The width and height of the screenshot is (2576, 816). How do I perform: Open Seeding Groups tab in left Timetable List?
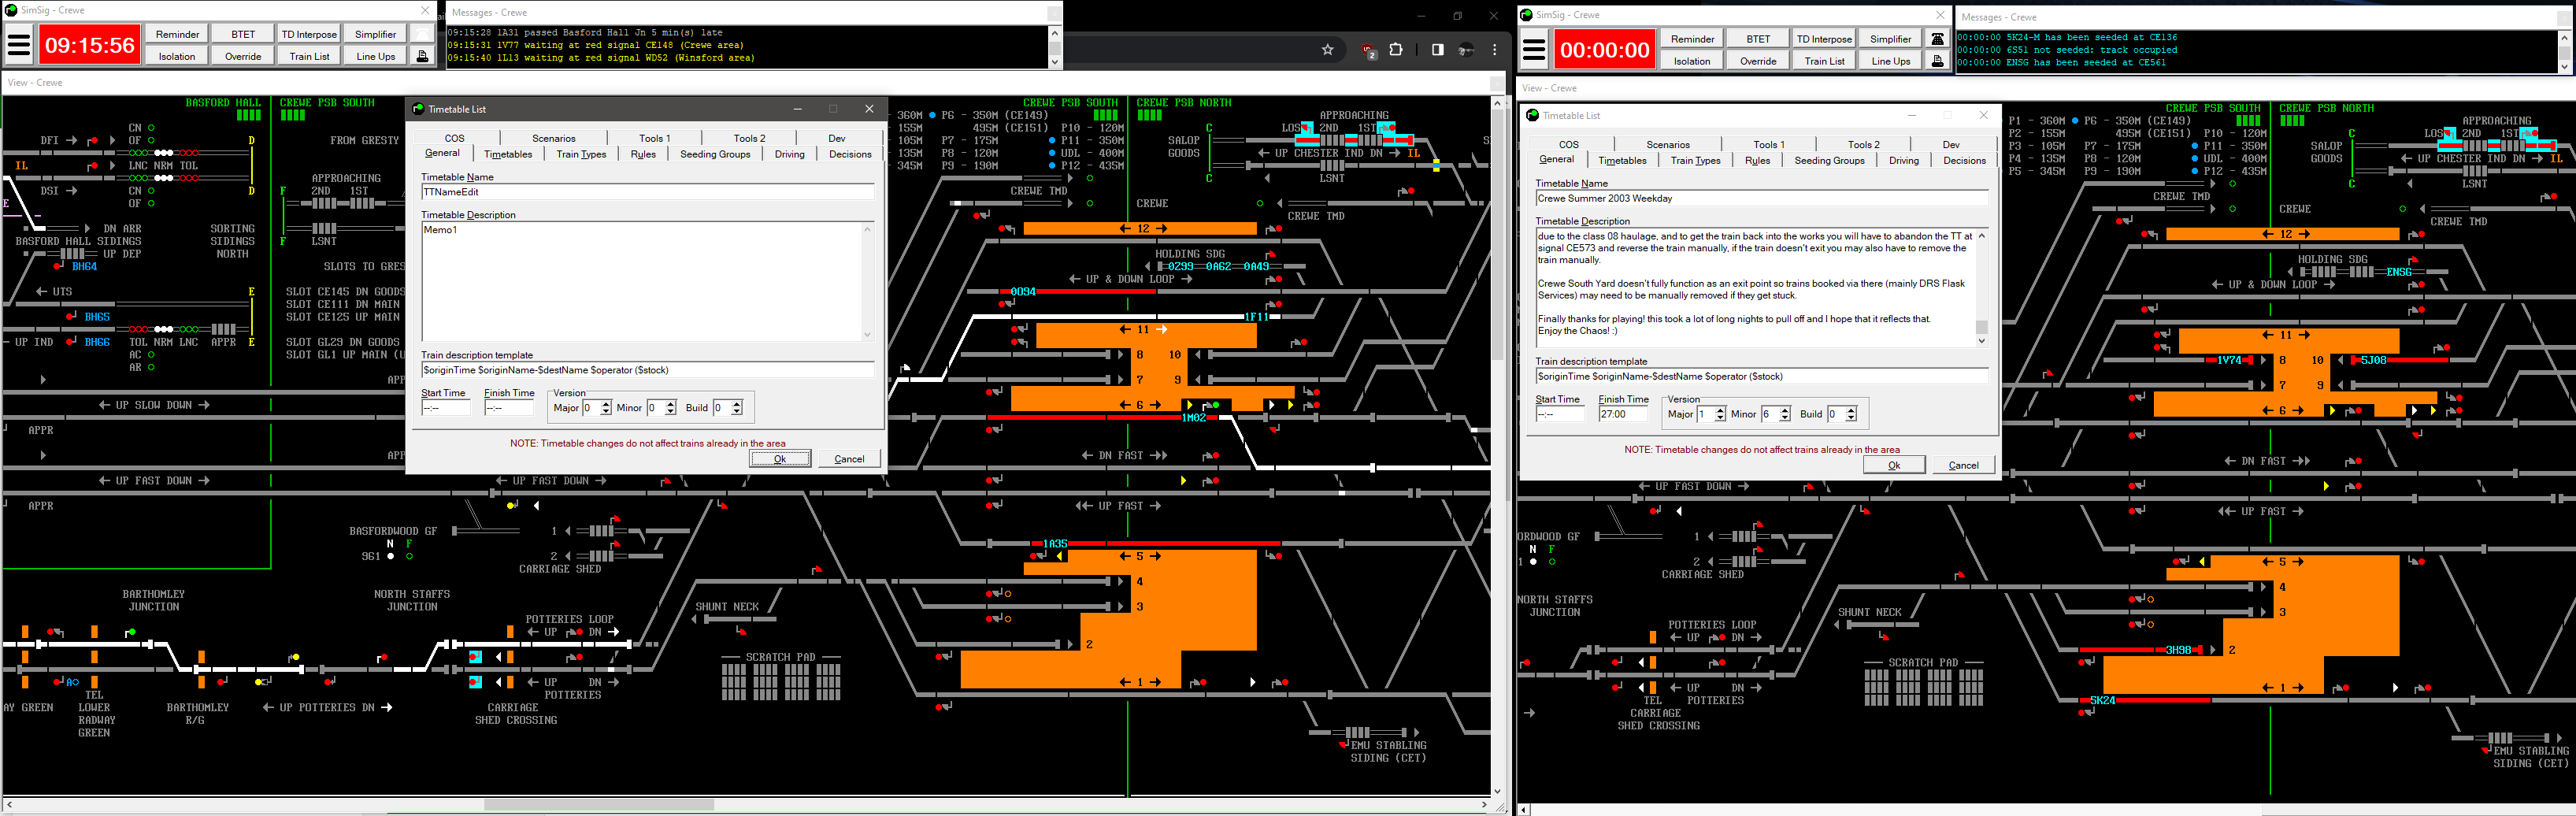pyautogui.click(x=715, y=154)
